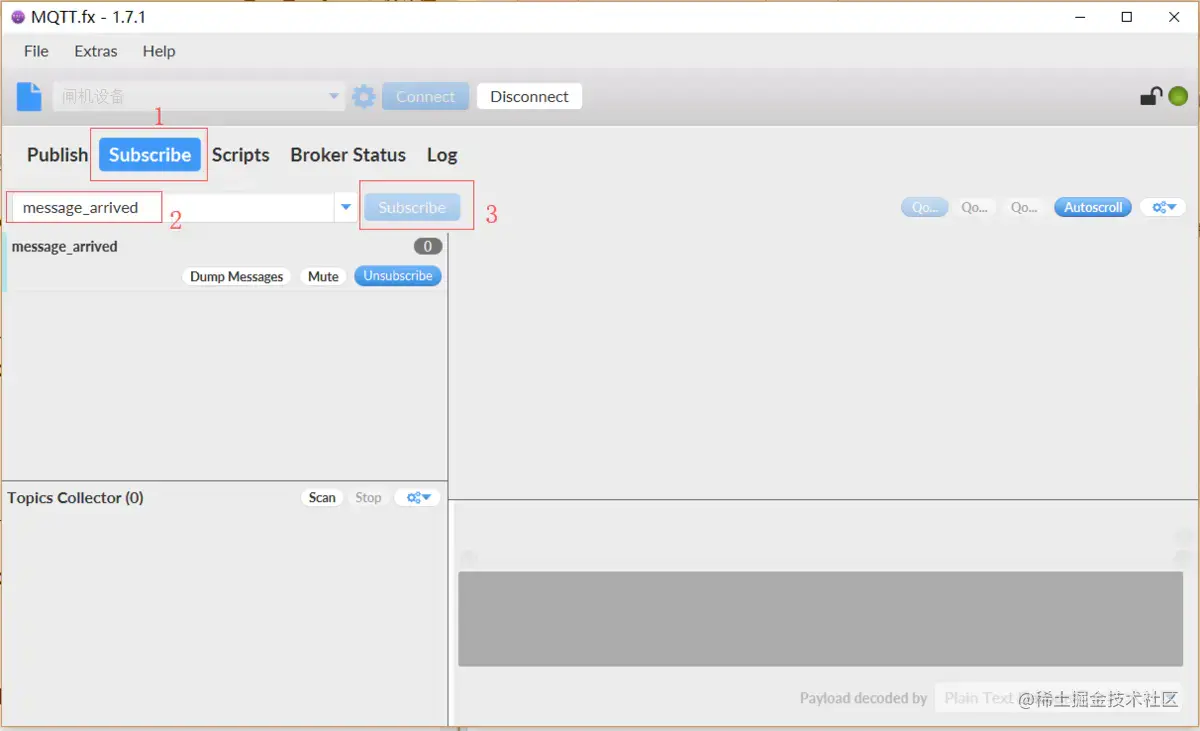Mute the message_arrived subscription
Image resolution: width=1200 pixels, height=731 pixels.
coord(323,276)
